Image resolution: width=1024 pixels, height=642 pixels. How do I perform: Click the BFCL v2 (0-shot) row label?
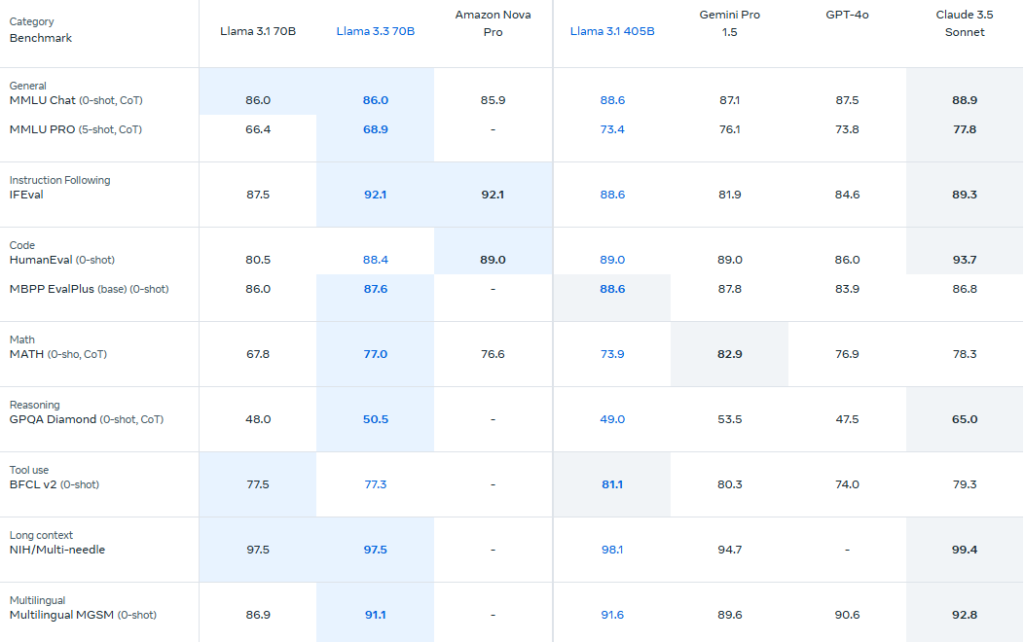pos(54,485)
